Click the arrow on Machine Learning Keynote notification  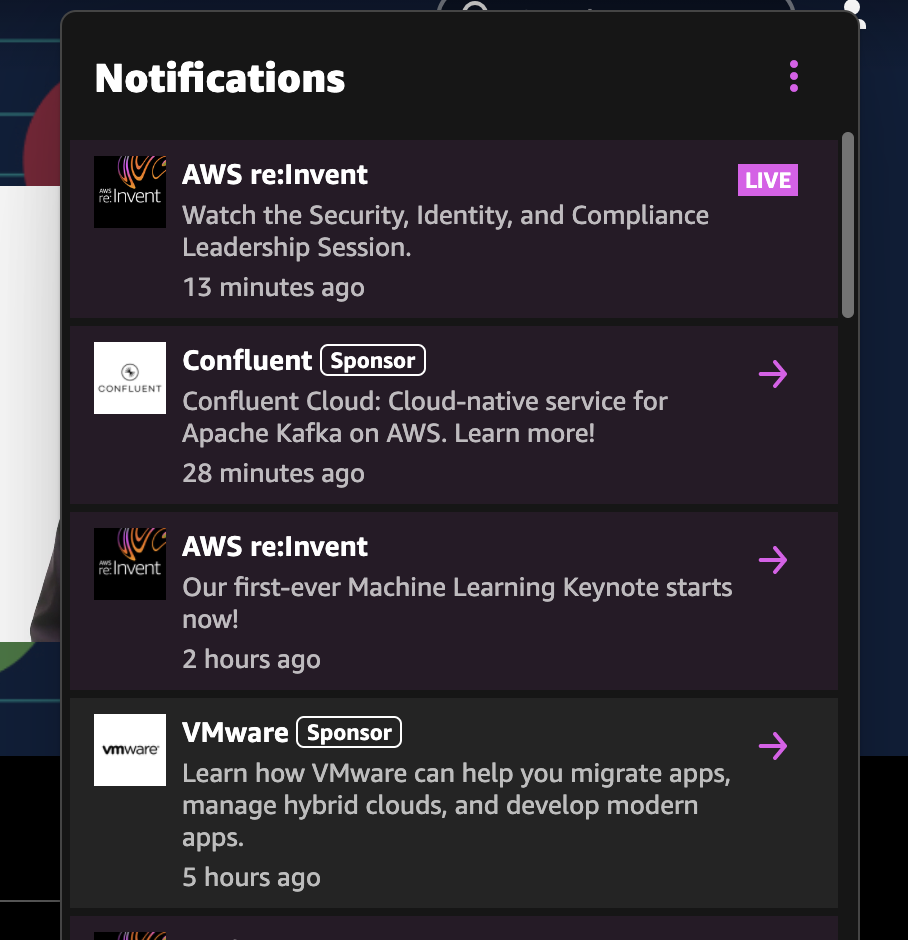[773, 560]
